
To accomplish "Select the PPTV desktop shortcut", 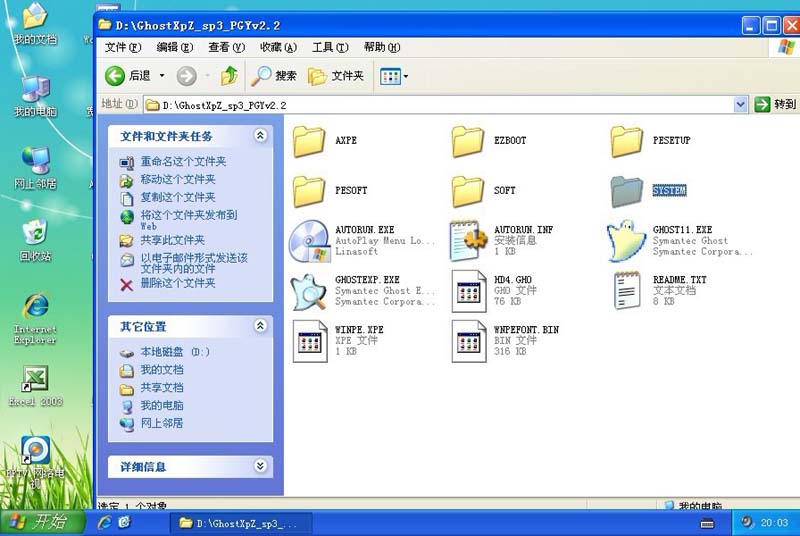I will pos(35,461).
